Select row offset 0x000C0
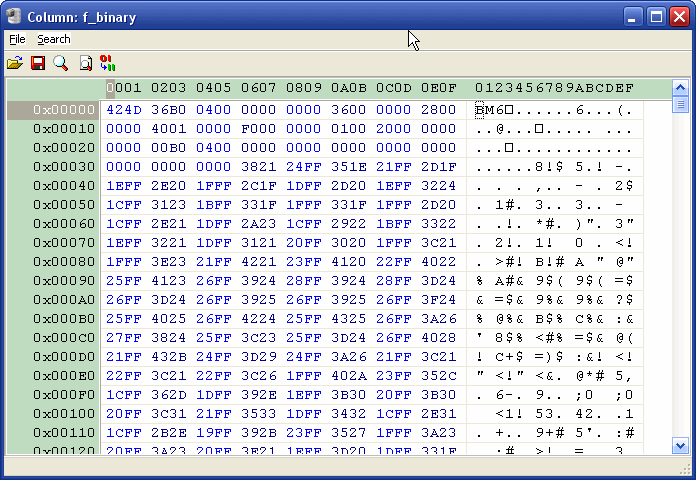Image resolution: width=696 pixels, height=480 pixels. pyautogui.click(x=64, y=338)
